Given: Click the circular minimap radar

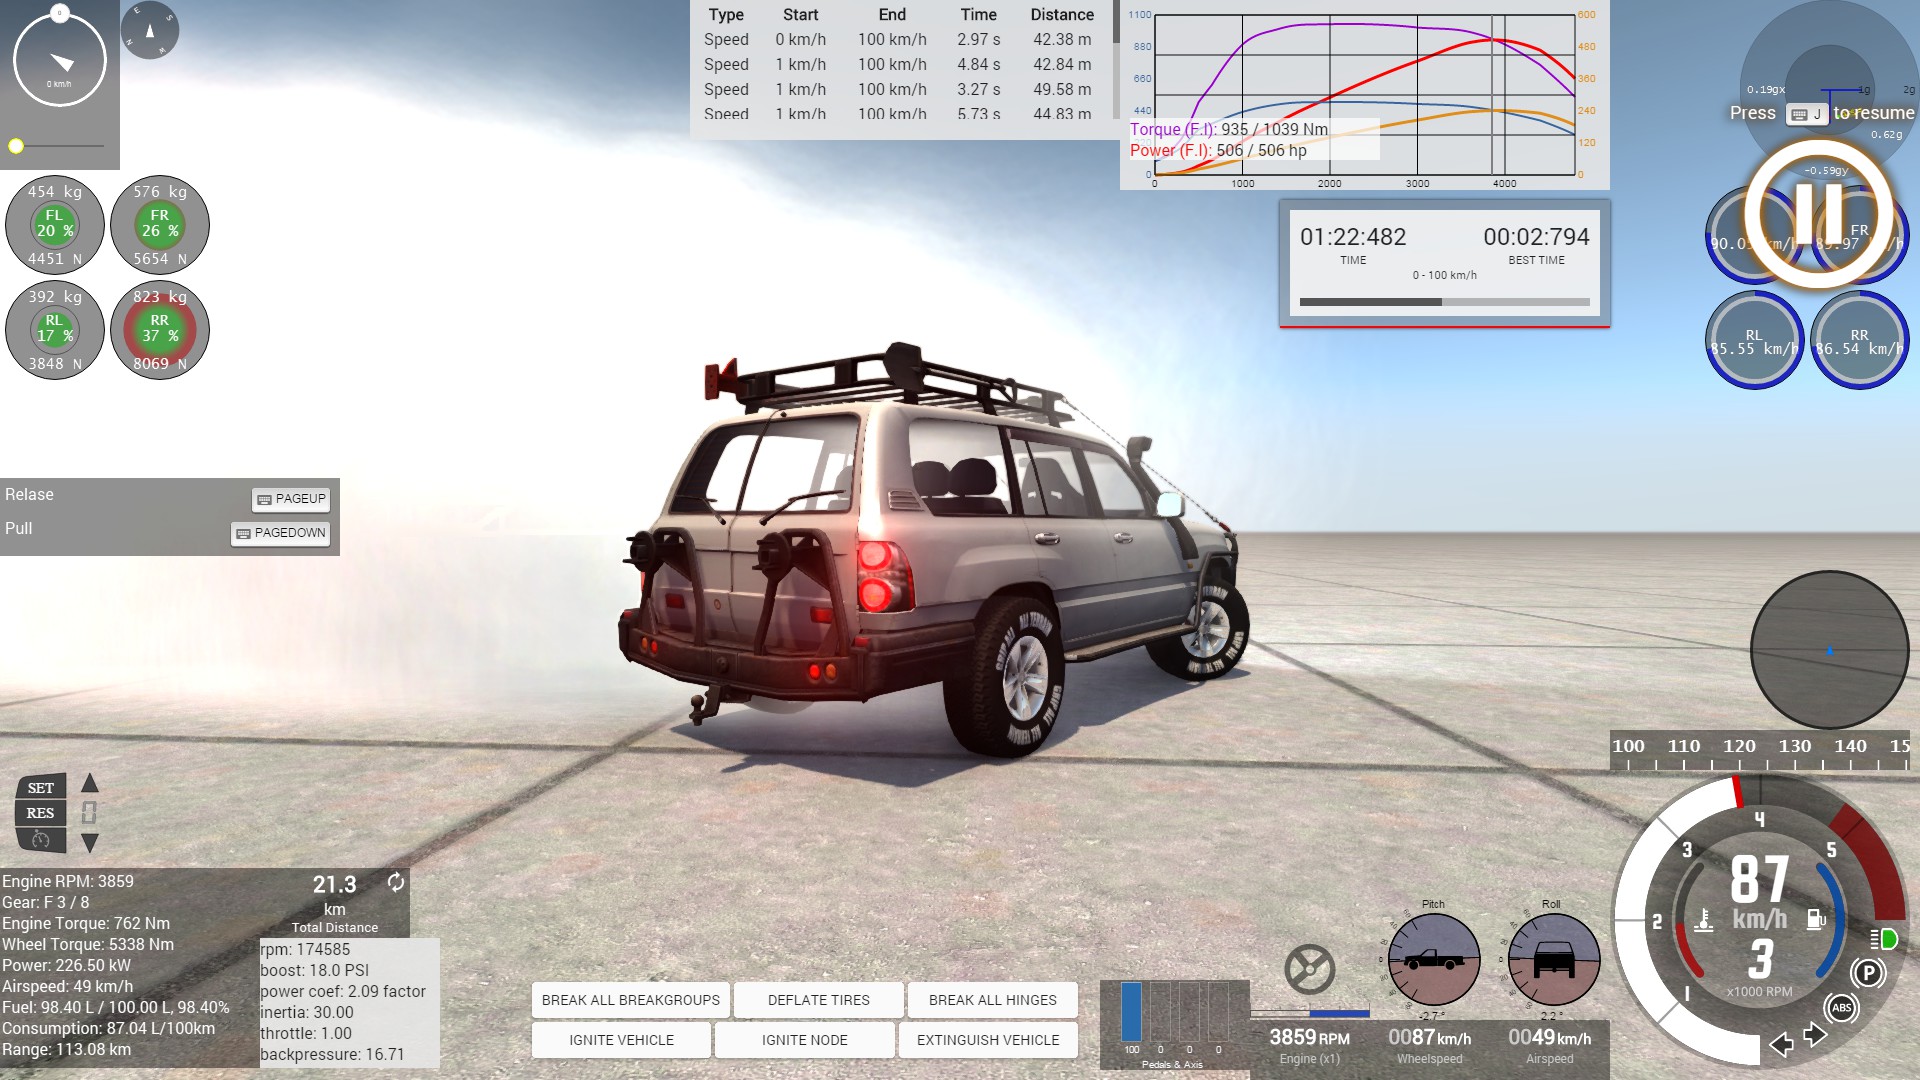Looking at the screenshot, I should point(1830,650).
